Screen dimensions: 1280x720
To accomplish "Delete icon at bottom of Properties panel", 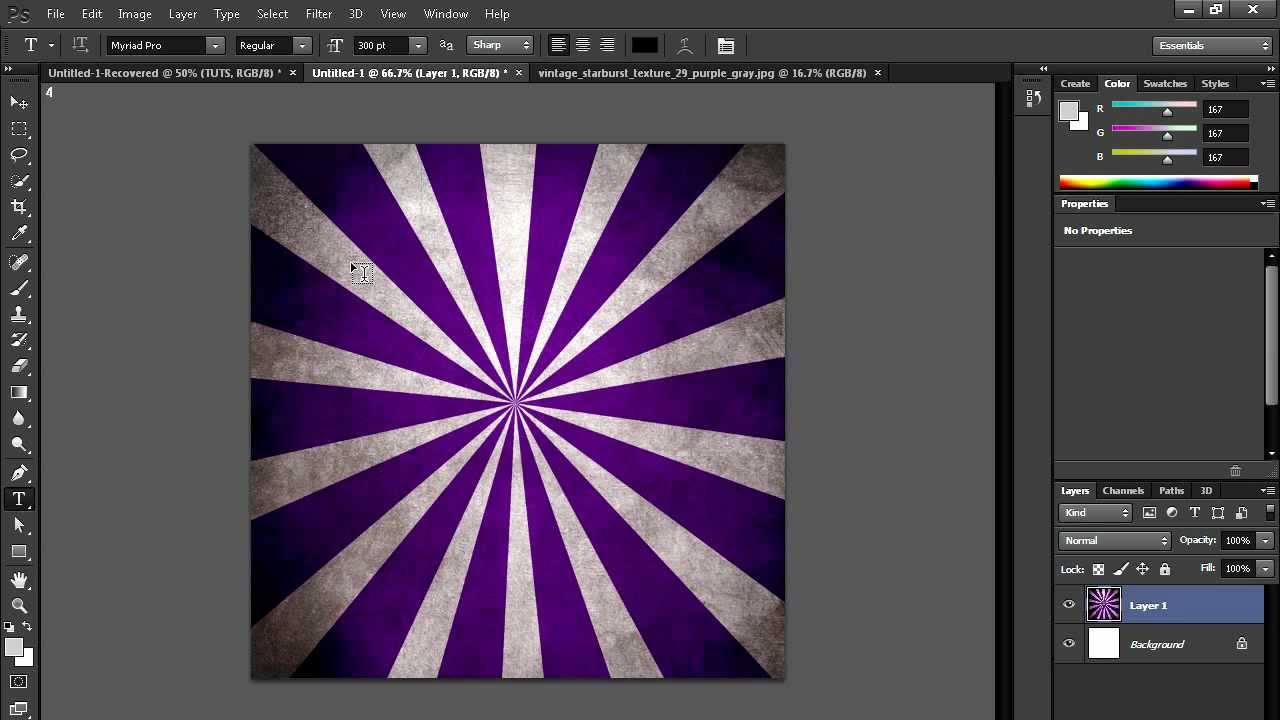I will tap(1235, 471).
